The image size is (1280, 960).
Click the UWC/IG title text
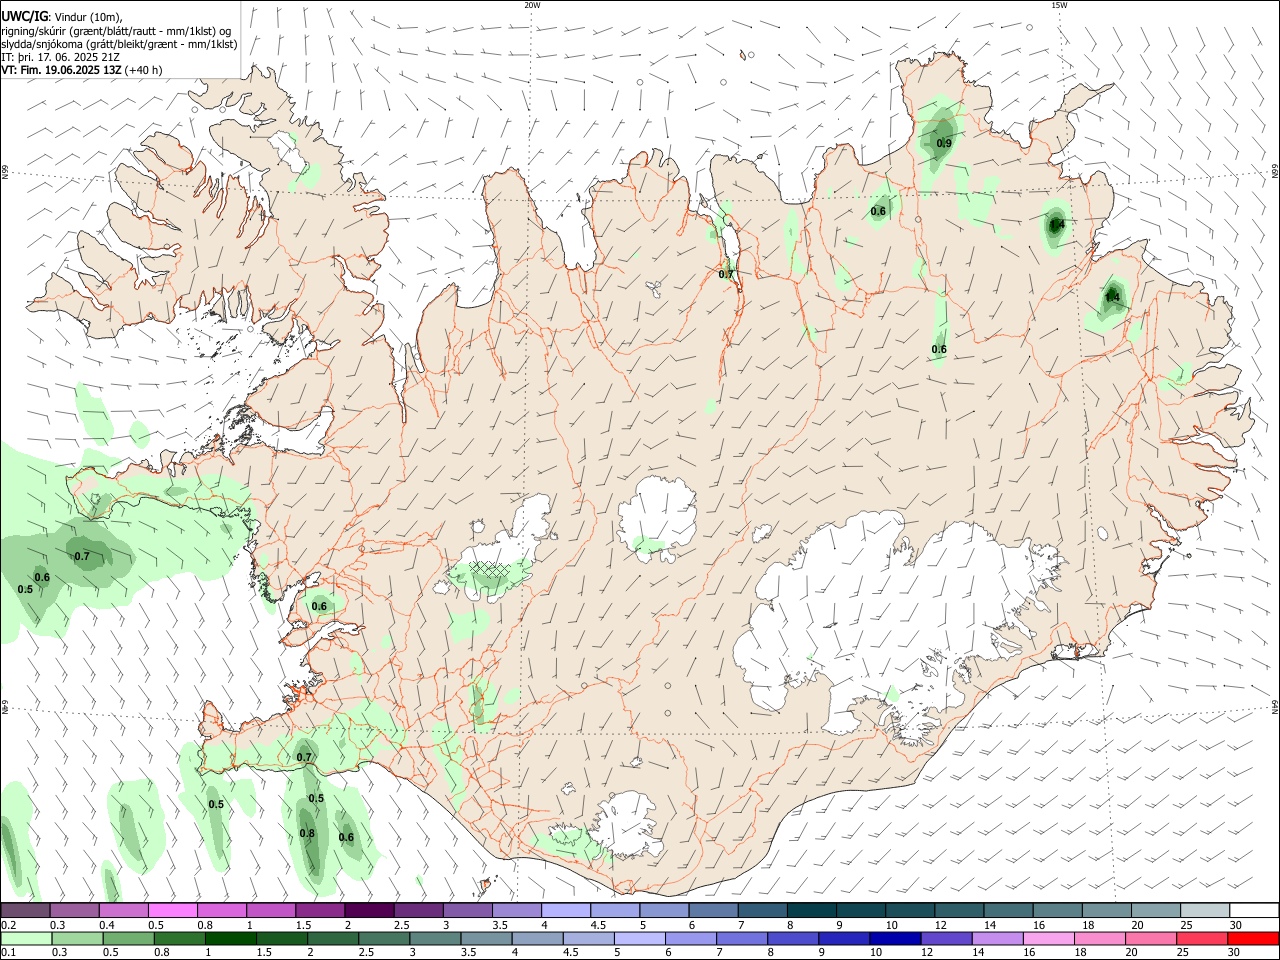pos(24,17)
